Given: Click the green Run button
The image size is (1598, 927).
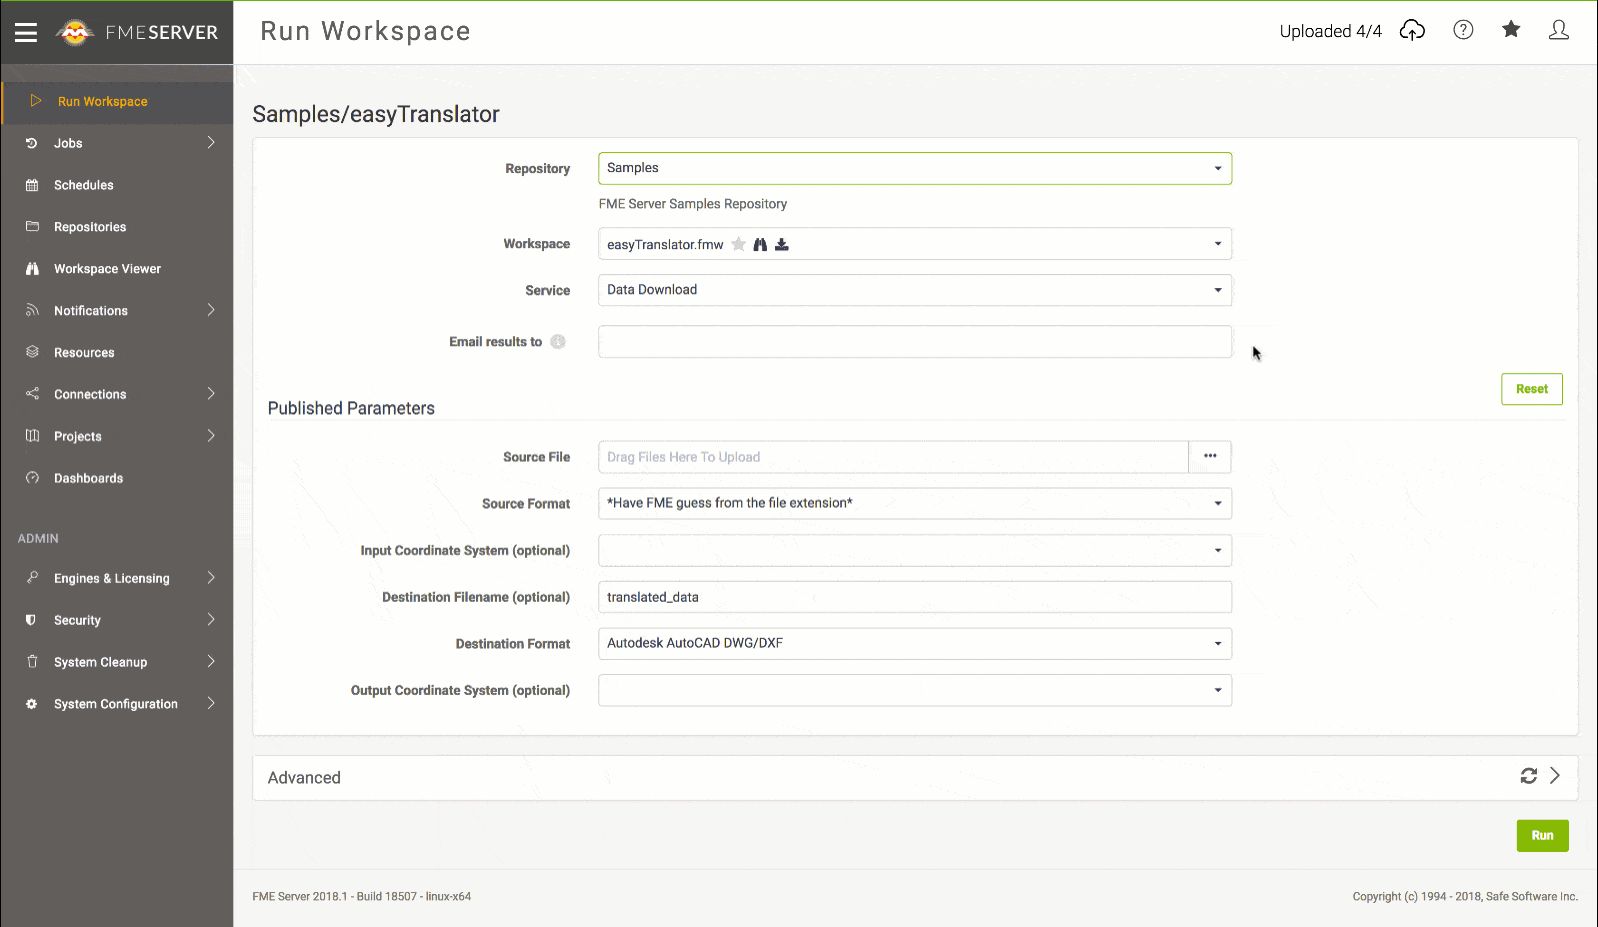Looking at the screenshot, I should pyautogui.click(x=1542, y=836).
